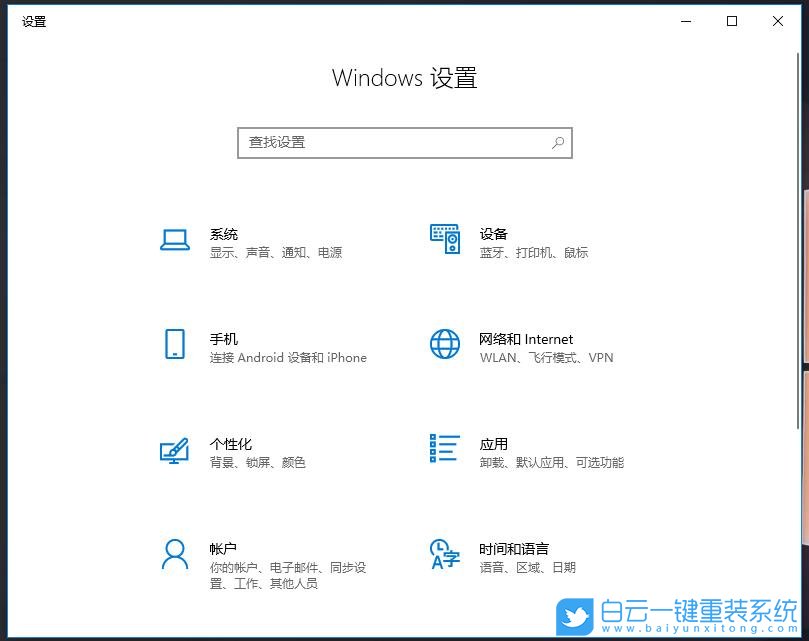
Task: Click the search magnifier in the 查找设置 box
Action: (558, 143)
